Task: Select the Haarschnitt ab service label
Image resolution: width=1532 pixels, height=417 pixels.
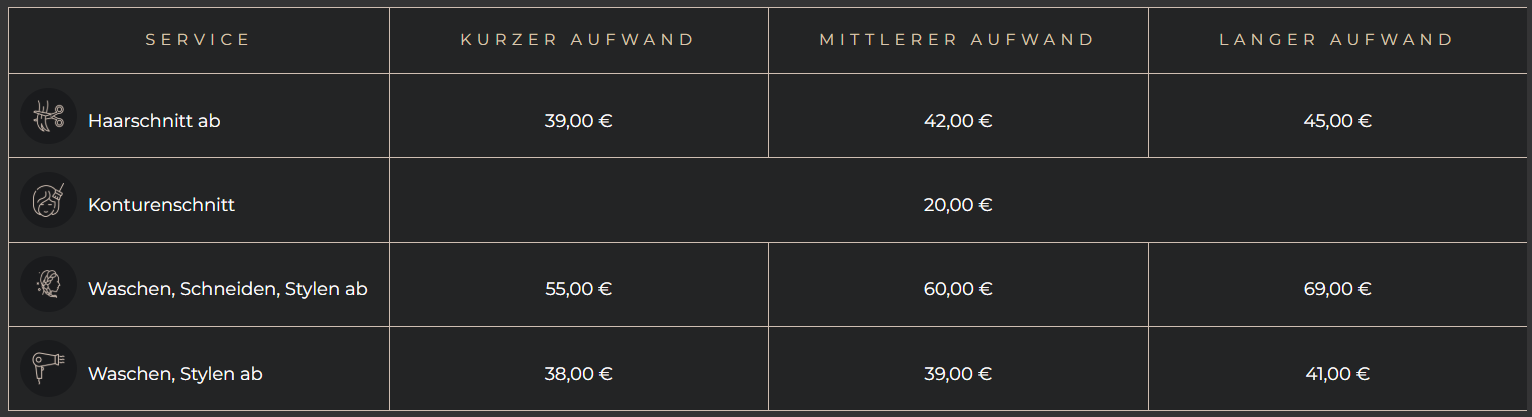Action: click(154, 121)
